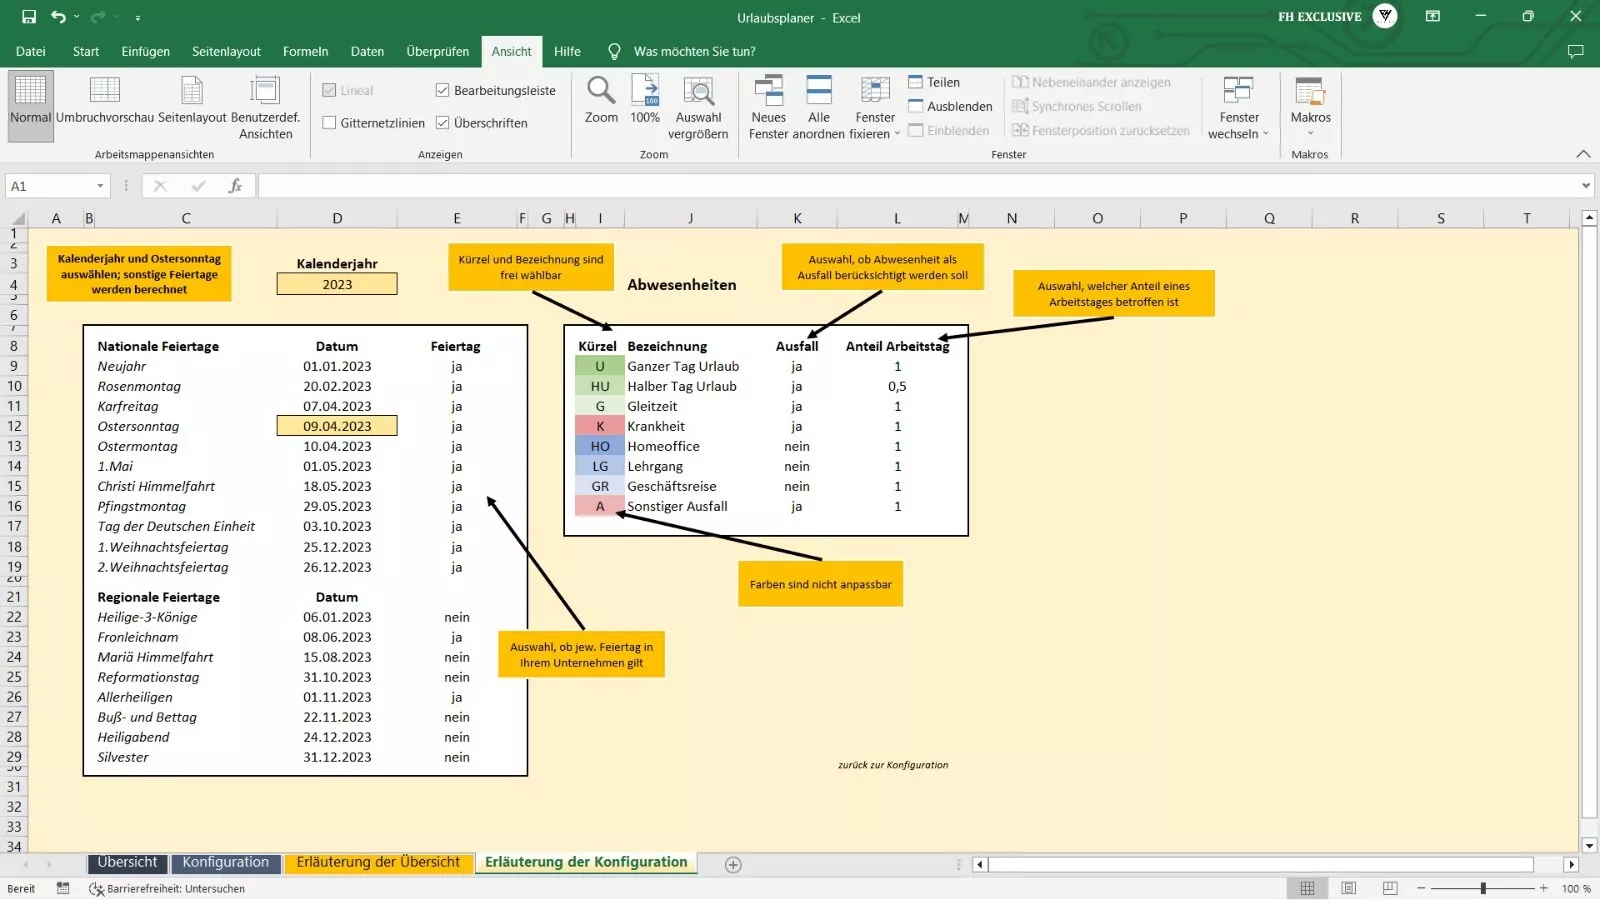Click Auswahl vergrößern zoom to selection
1600x900 pixels.
click(698, 107)
